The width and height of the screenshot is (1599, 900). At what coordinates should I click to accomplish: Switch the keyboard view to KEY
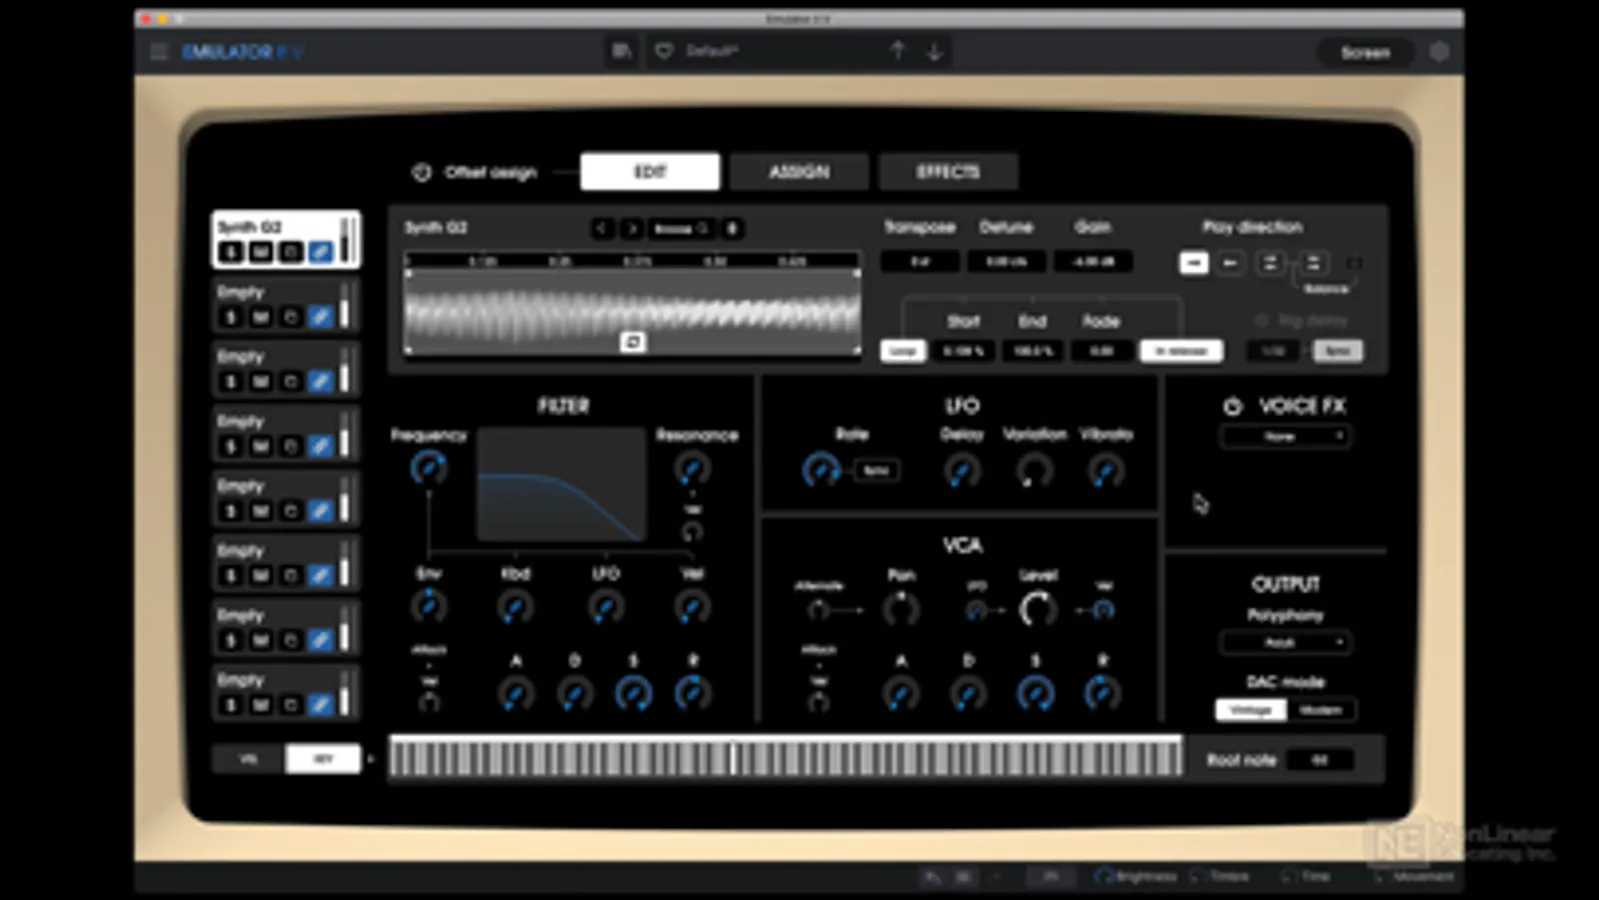tap(323, 759)
